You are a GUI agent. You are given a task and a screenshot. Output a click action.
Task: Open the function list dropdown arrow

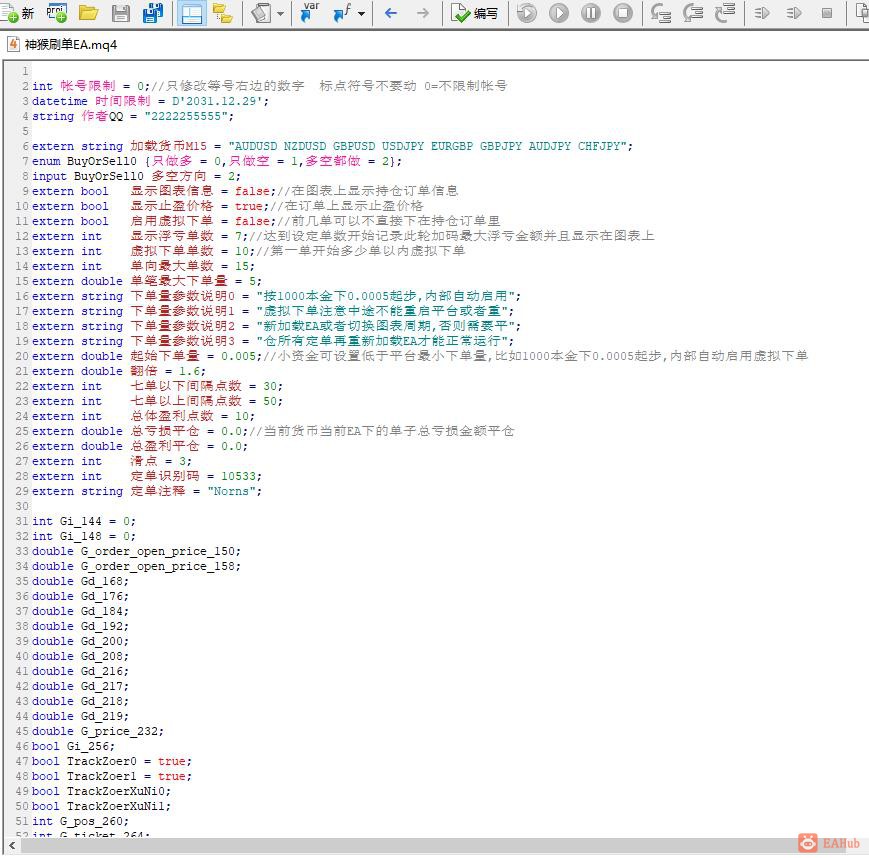[x=361, y=13]
